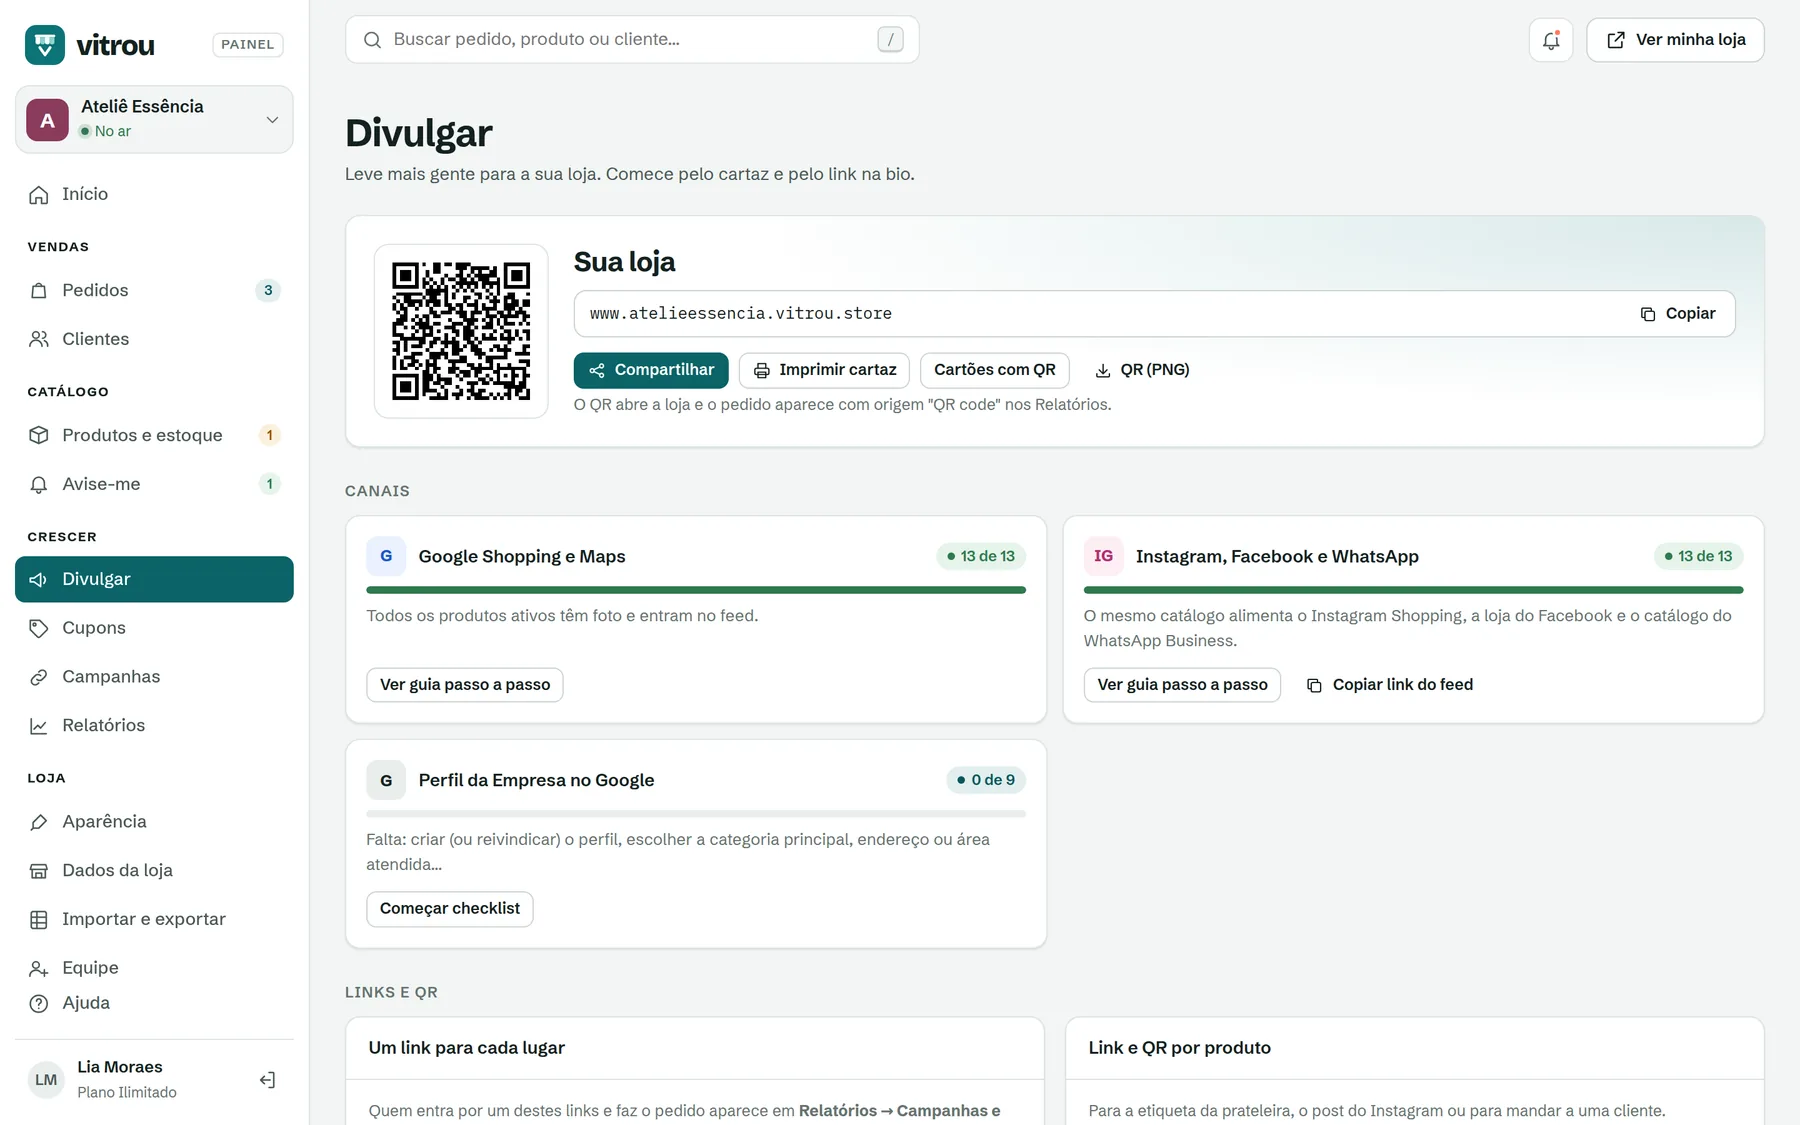Image resolution: width=1800 pixels, height=1125 pixels.
Task: Download QR (PNG)
Action: pyautogui.click(x=1142, y=370)
